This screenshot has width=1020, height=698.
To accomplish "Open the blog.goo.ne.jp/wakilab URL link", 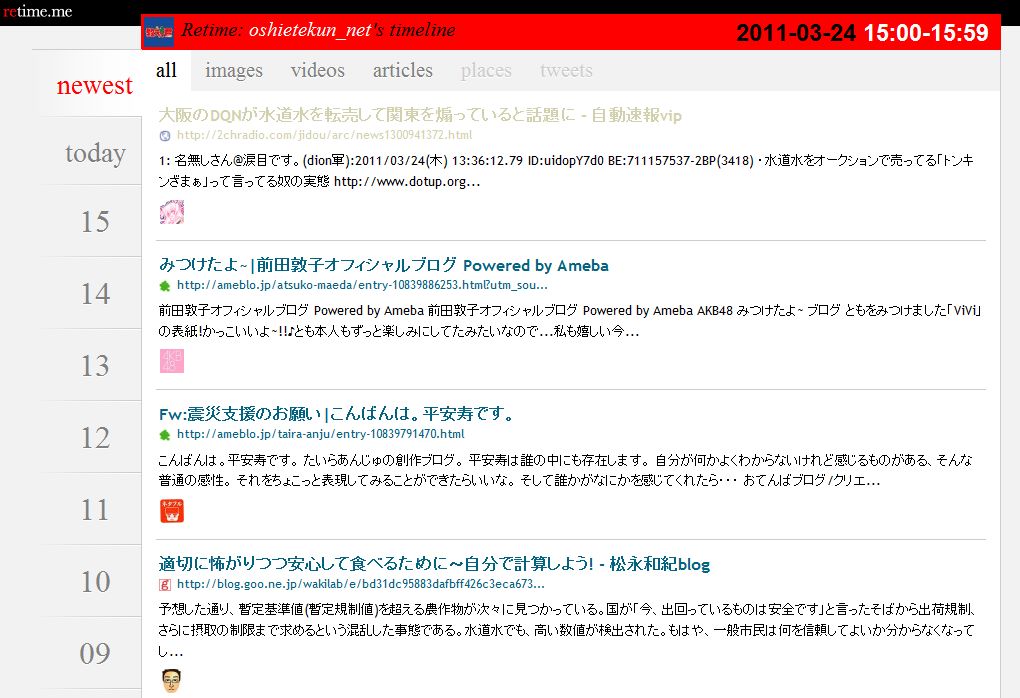I will pyautogui.click(x=361, y=584).
